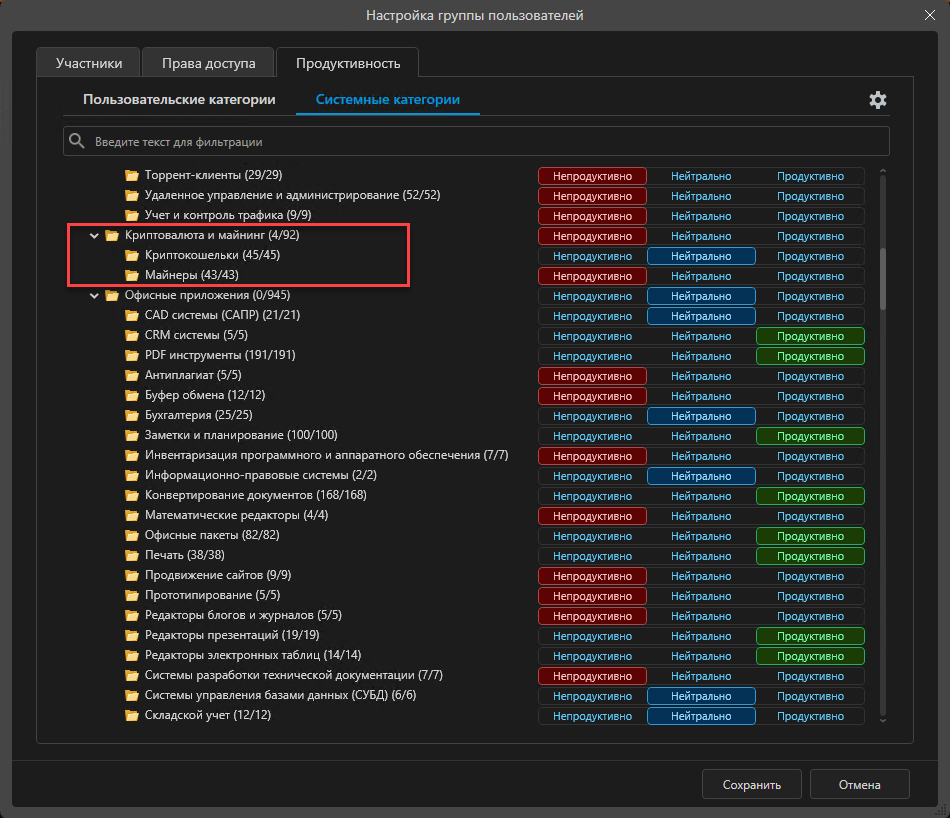The height and width of the screenshot is (818, 950).
Task: Mark Майнеры as Нейтрально
Action: click(x=701, y=276)
